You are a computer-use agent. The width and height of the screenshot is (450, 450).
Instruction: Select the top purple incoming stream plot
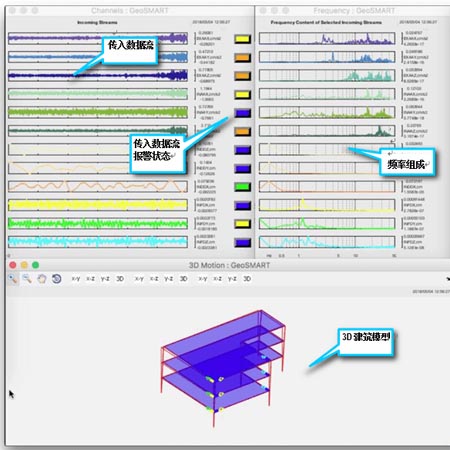click(x=98, y=38)
